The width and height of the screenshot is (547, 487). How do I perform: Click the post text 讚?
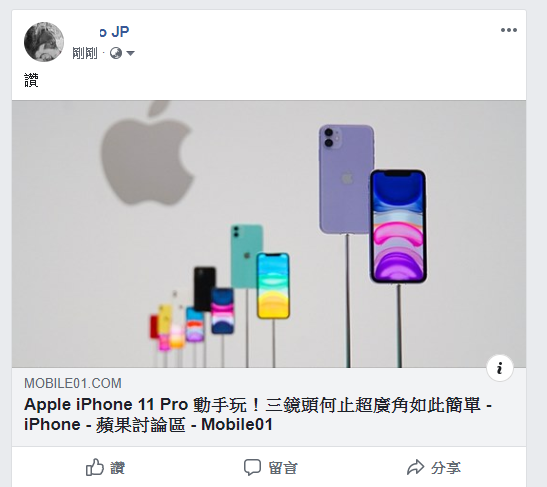[31, 80]
